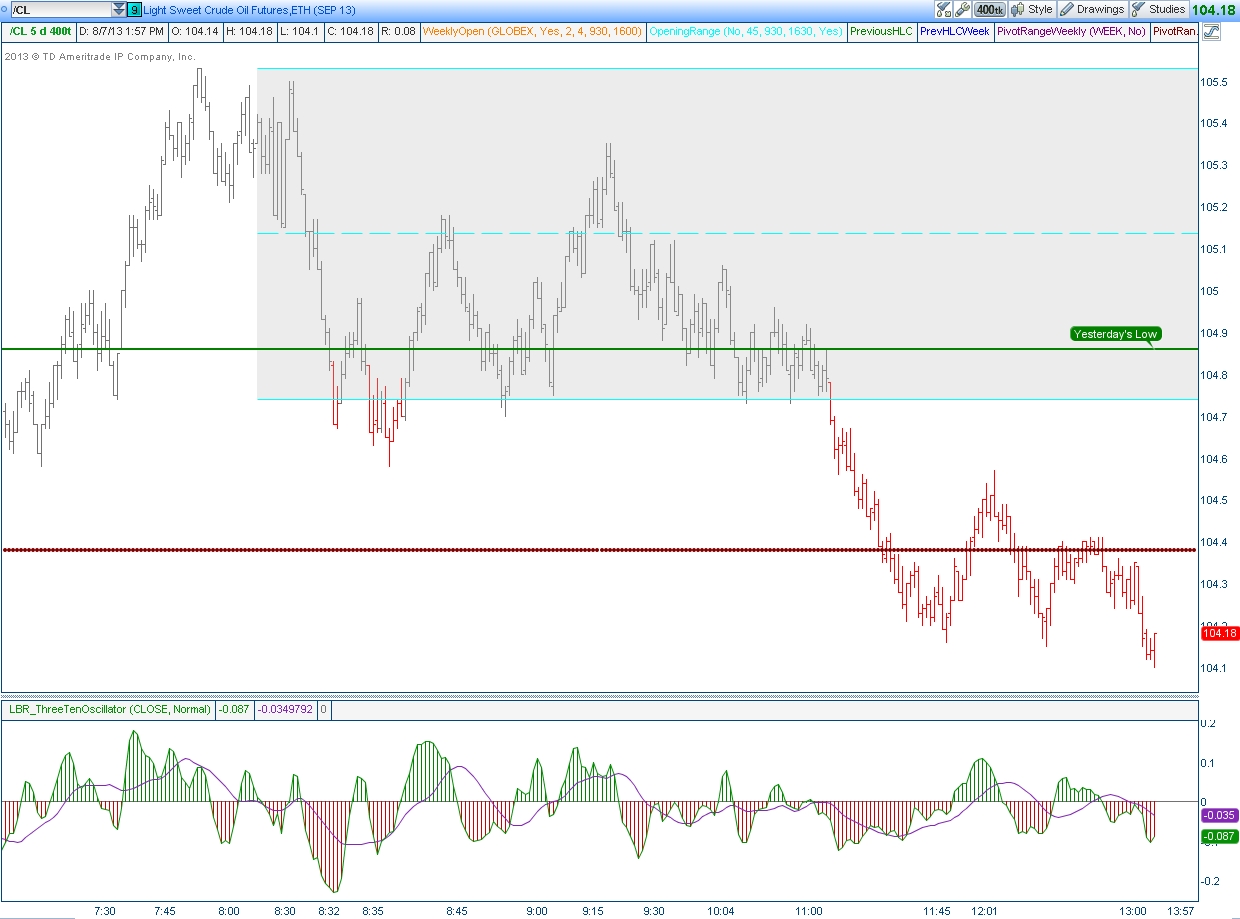
Task: Open the Studies menu
Action: pos(1159,9)
